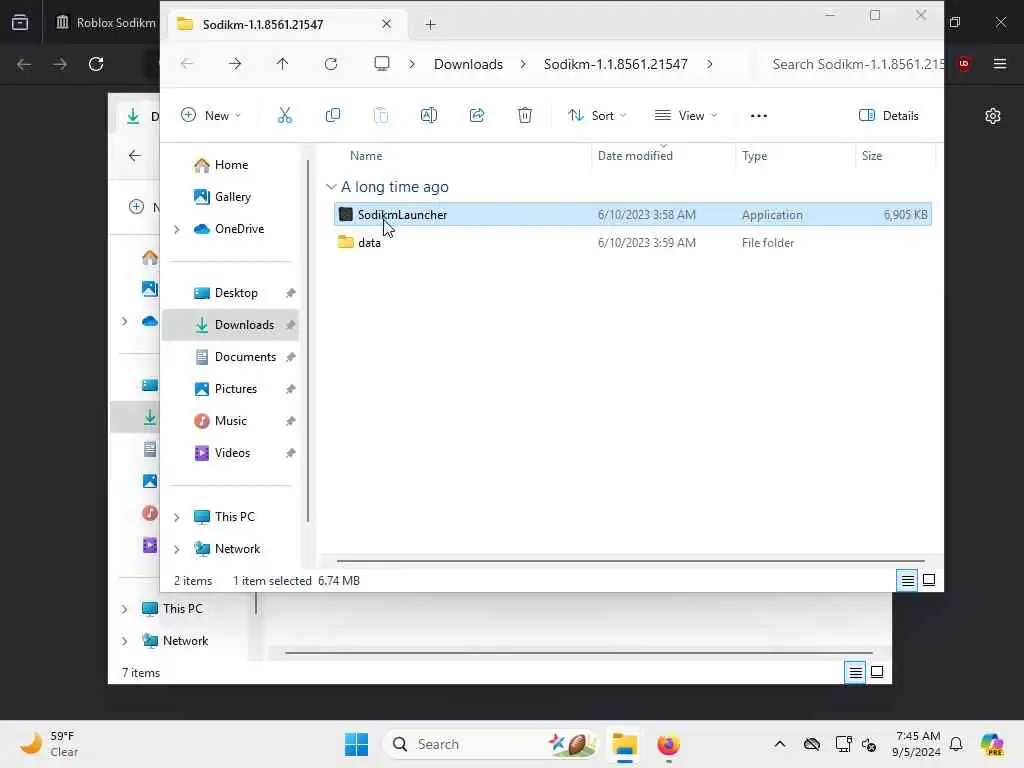Image resolution: width=1024 pixels, height=768 pixels.
Task: Switch to large icons view in back Explorer window
Action: point(877,672)
